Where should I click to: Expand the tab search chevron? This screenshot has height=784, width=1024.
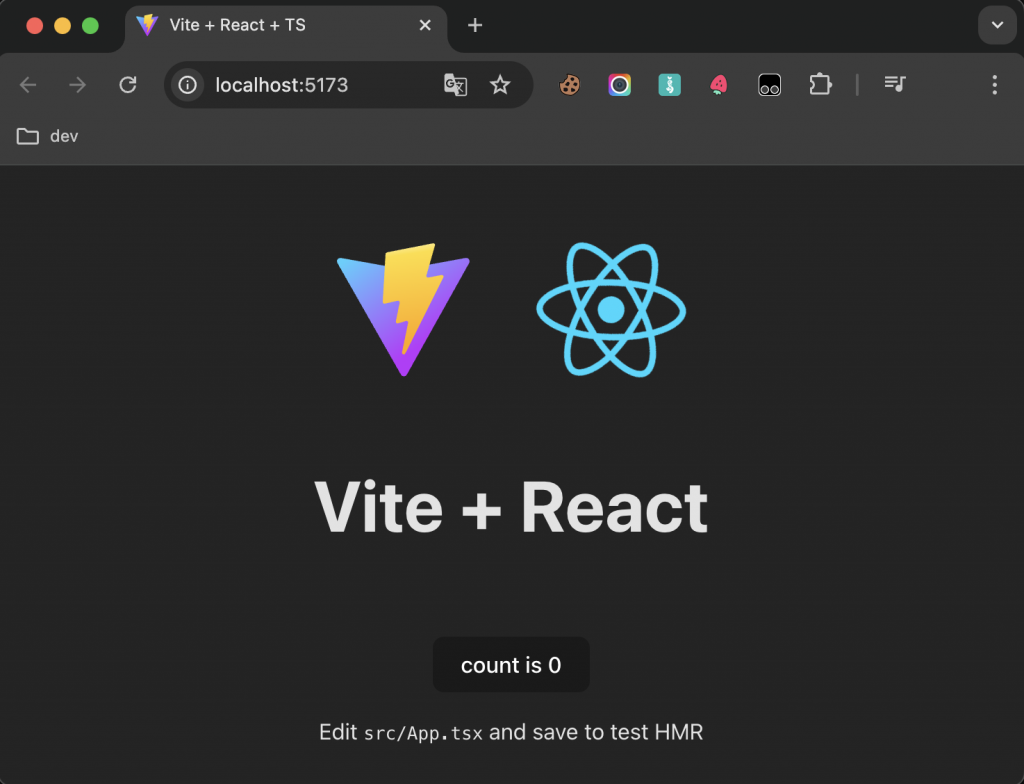[997, 25]
